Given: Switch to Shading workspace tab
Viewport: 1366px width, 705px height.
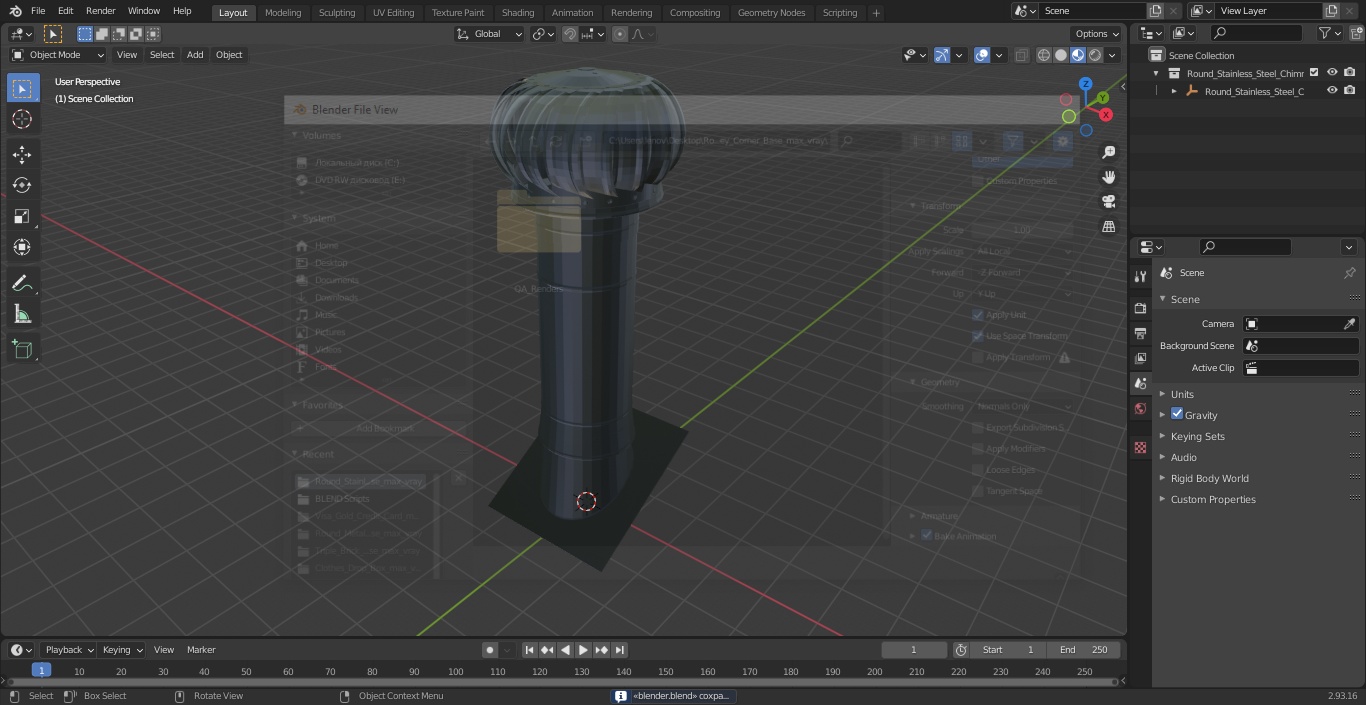Looking at the screenshot, I should pyautogui.click(x=518, y=13).
